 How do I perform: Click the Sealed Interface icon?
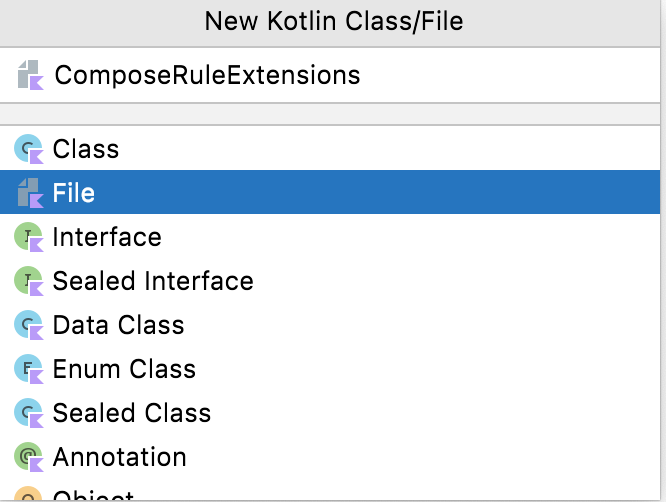(29, 282)
